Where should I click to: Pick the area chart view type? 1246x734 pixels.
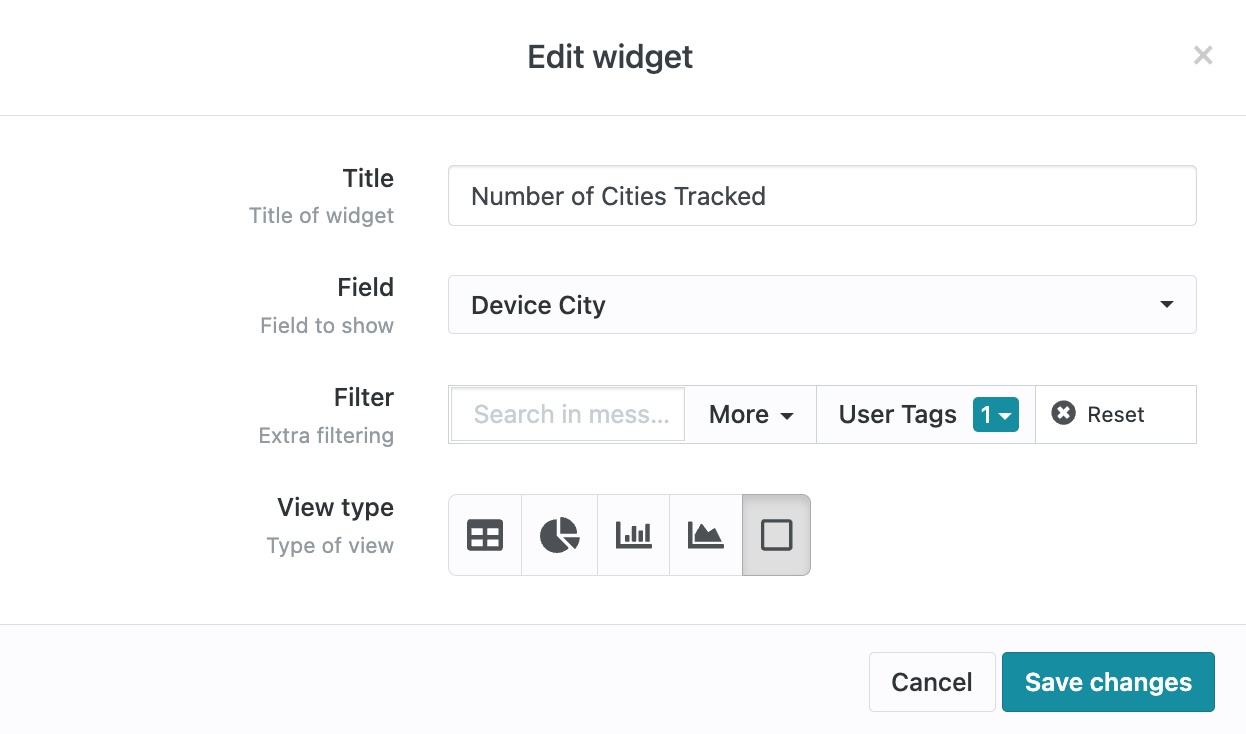tap(705, 535)
